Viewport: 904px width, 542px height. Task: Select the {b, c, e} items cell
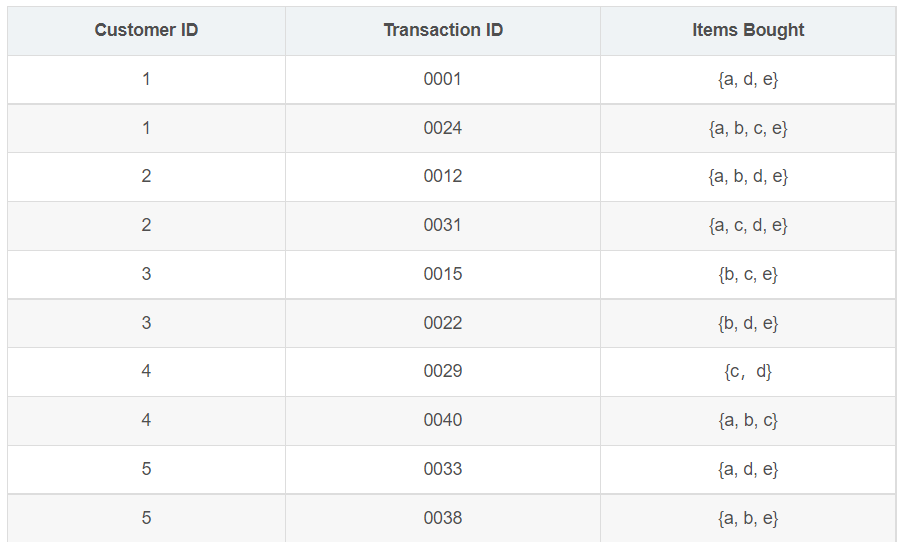click(748, 274)
